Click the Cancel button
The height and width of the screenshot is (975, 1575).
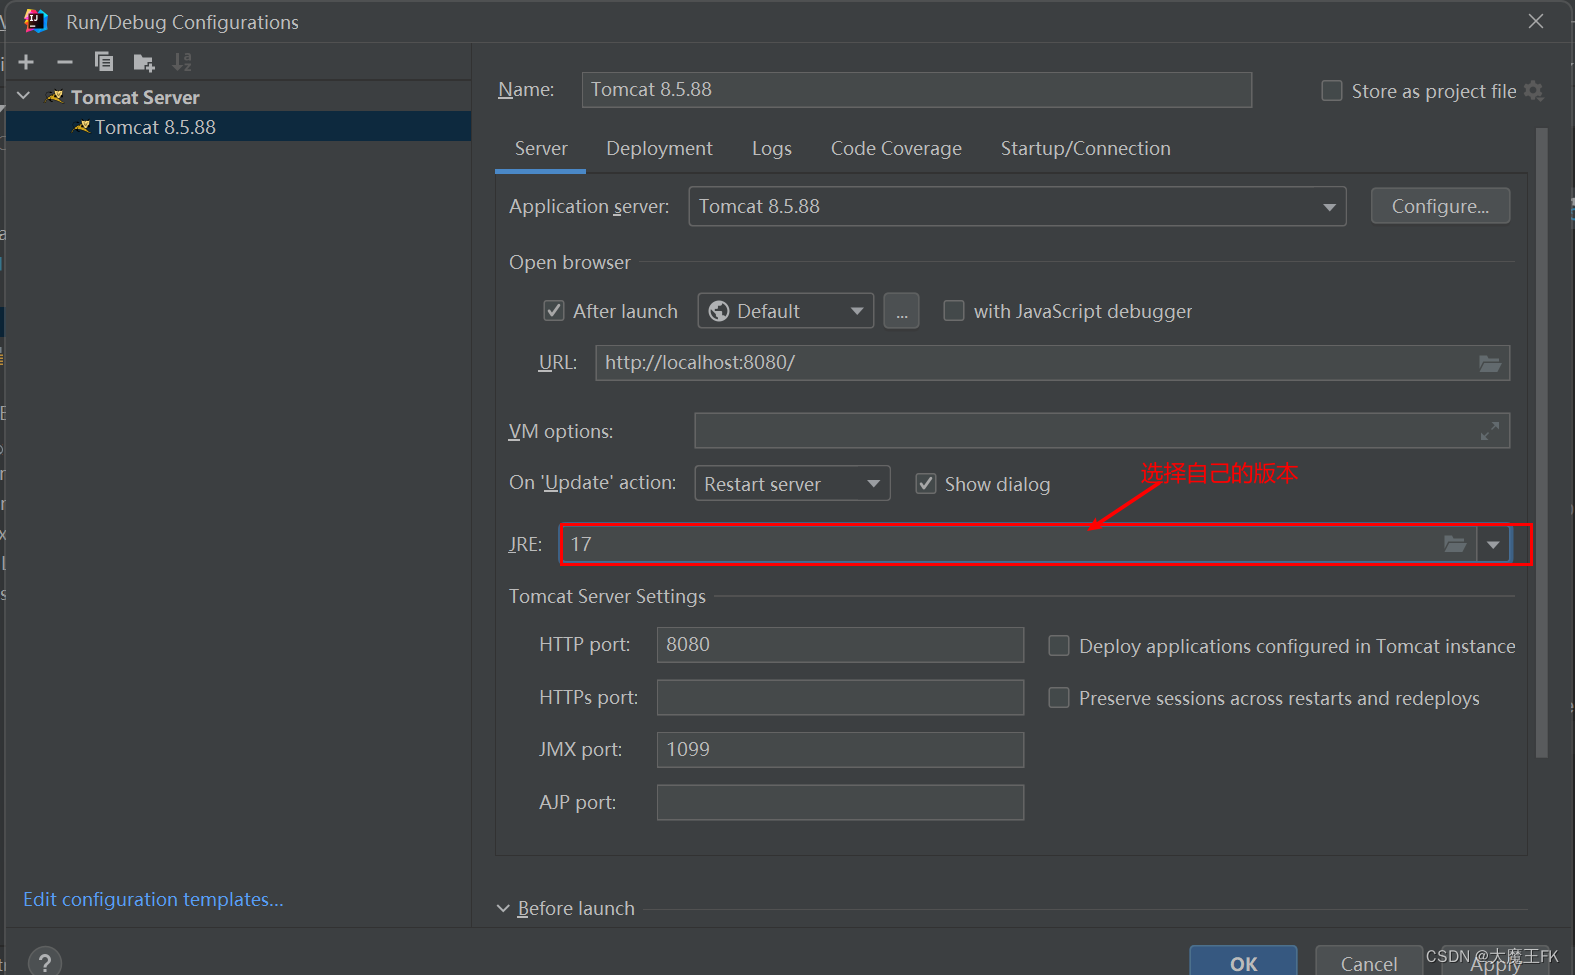tap(1368, 962)
